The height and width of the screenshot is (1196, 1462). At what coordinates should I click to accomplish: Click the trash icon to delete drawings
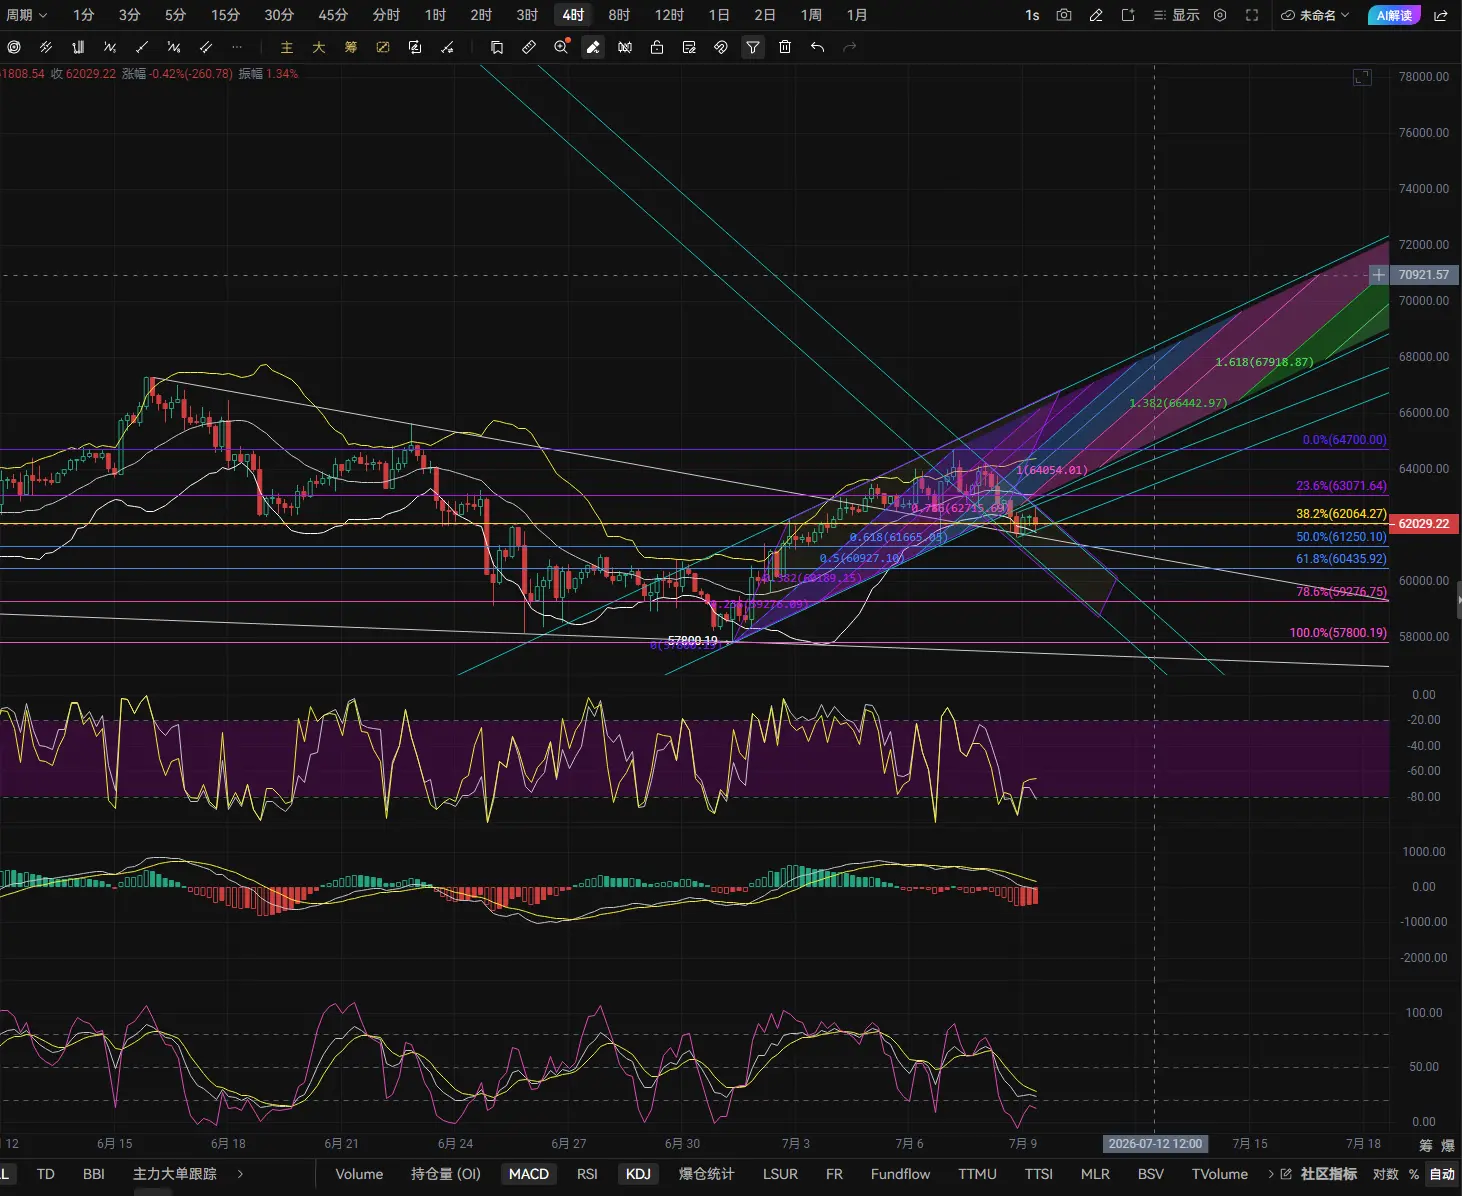click(785, 47)
